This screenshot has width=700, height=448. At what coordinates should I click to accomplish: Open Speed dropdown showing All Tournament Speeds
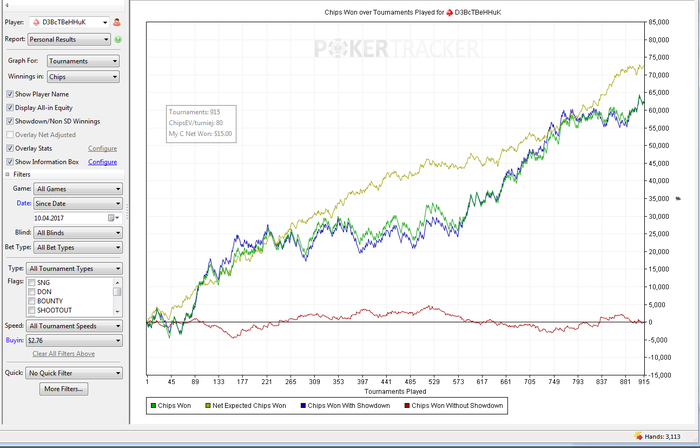point(74,326)
